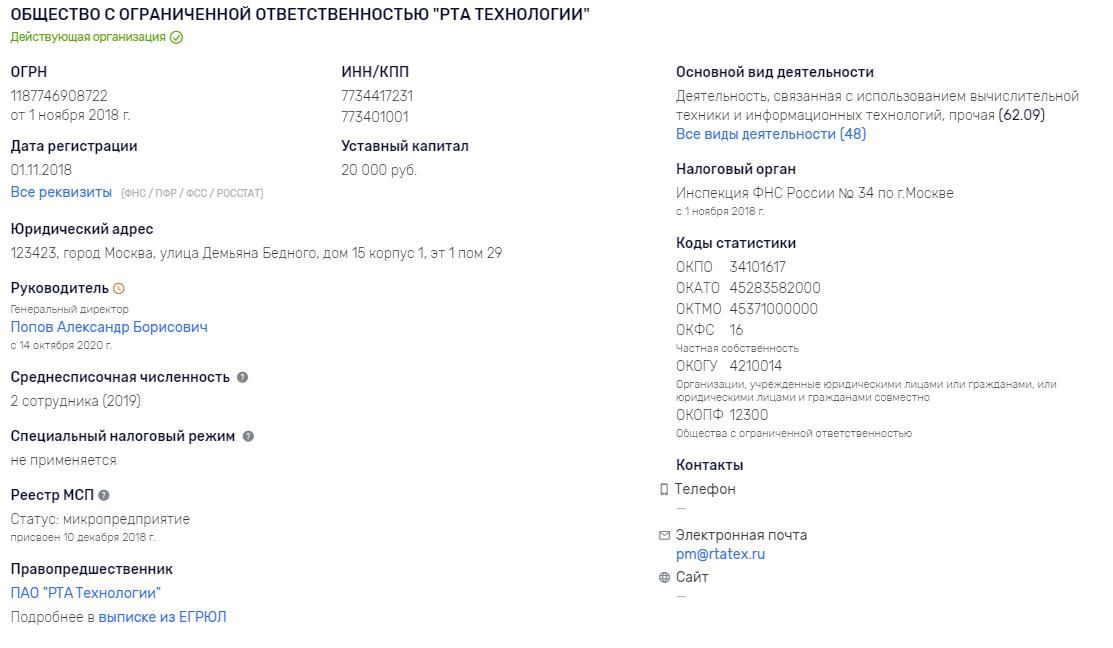Click the clock icon next to Руководитель
This screenshot has width=1113, height=648.
point(119,289)
